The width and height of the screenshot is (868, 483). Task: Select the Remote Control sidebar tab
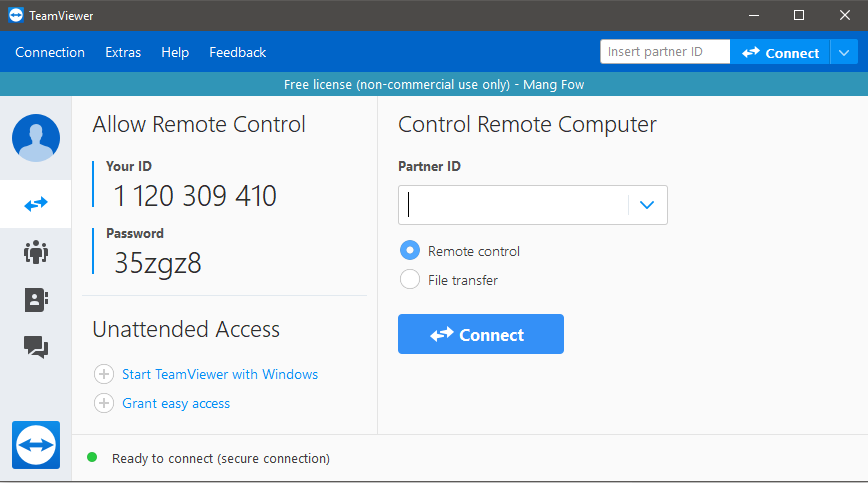[36, 204]
